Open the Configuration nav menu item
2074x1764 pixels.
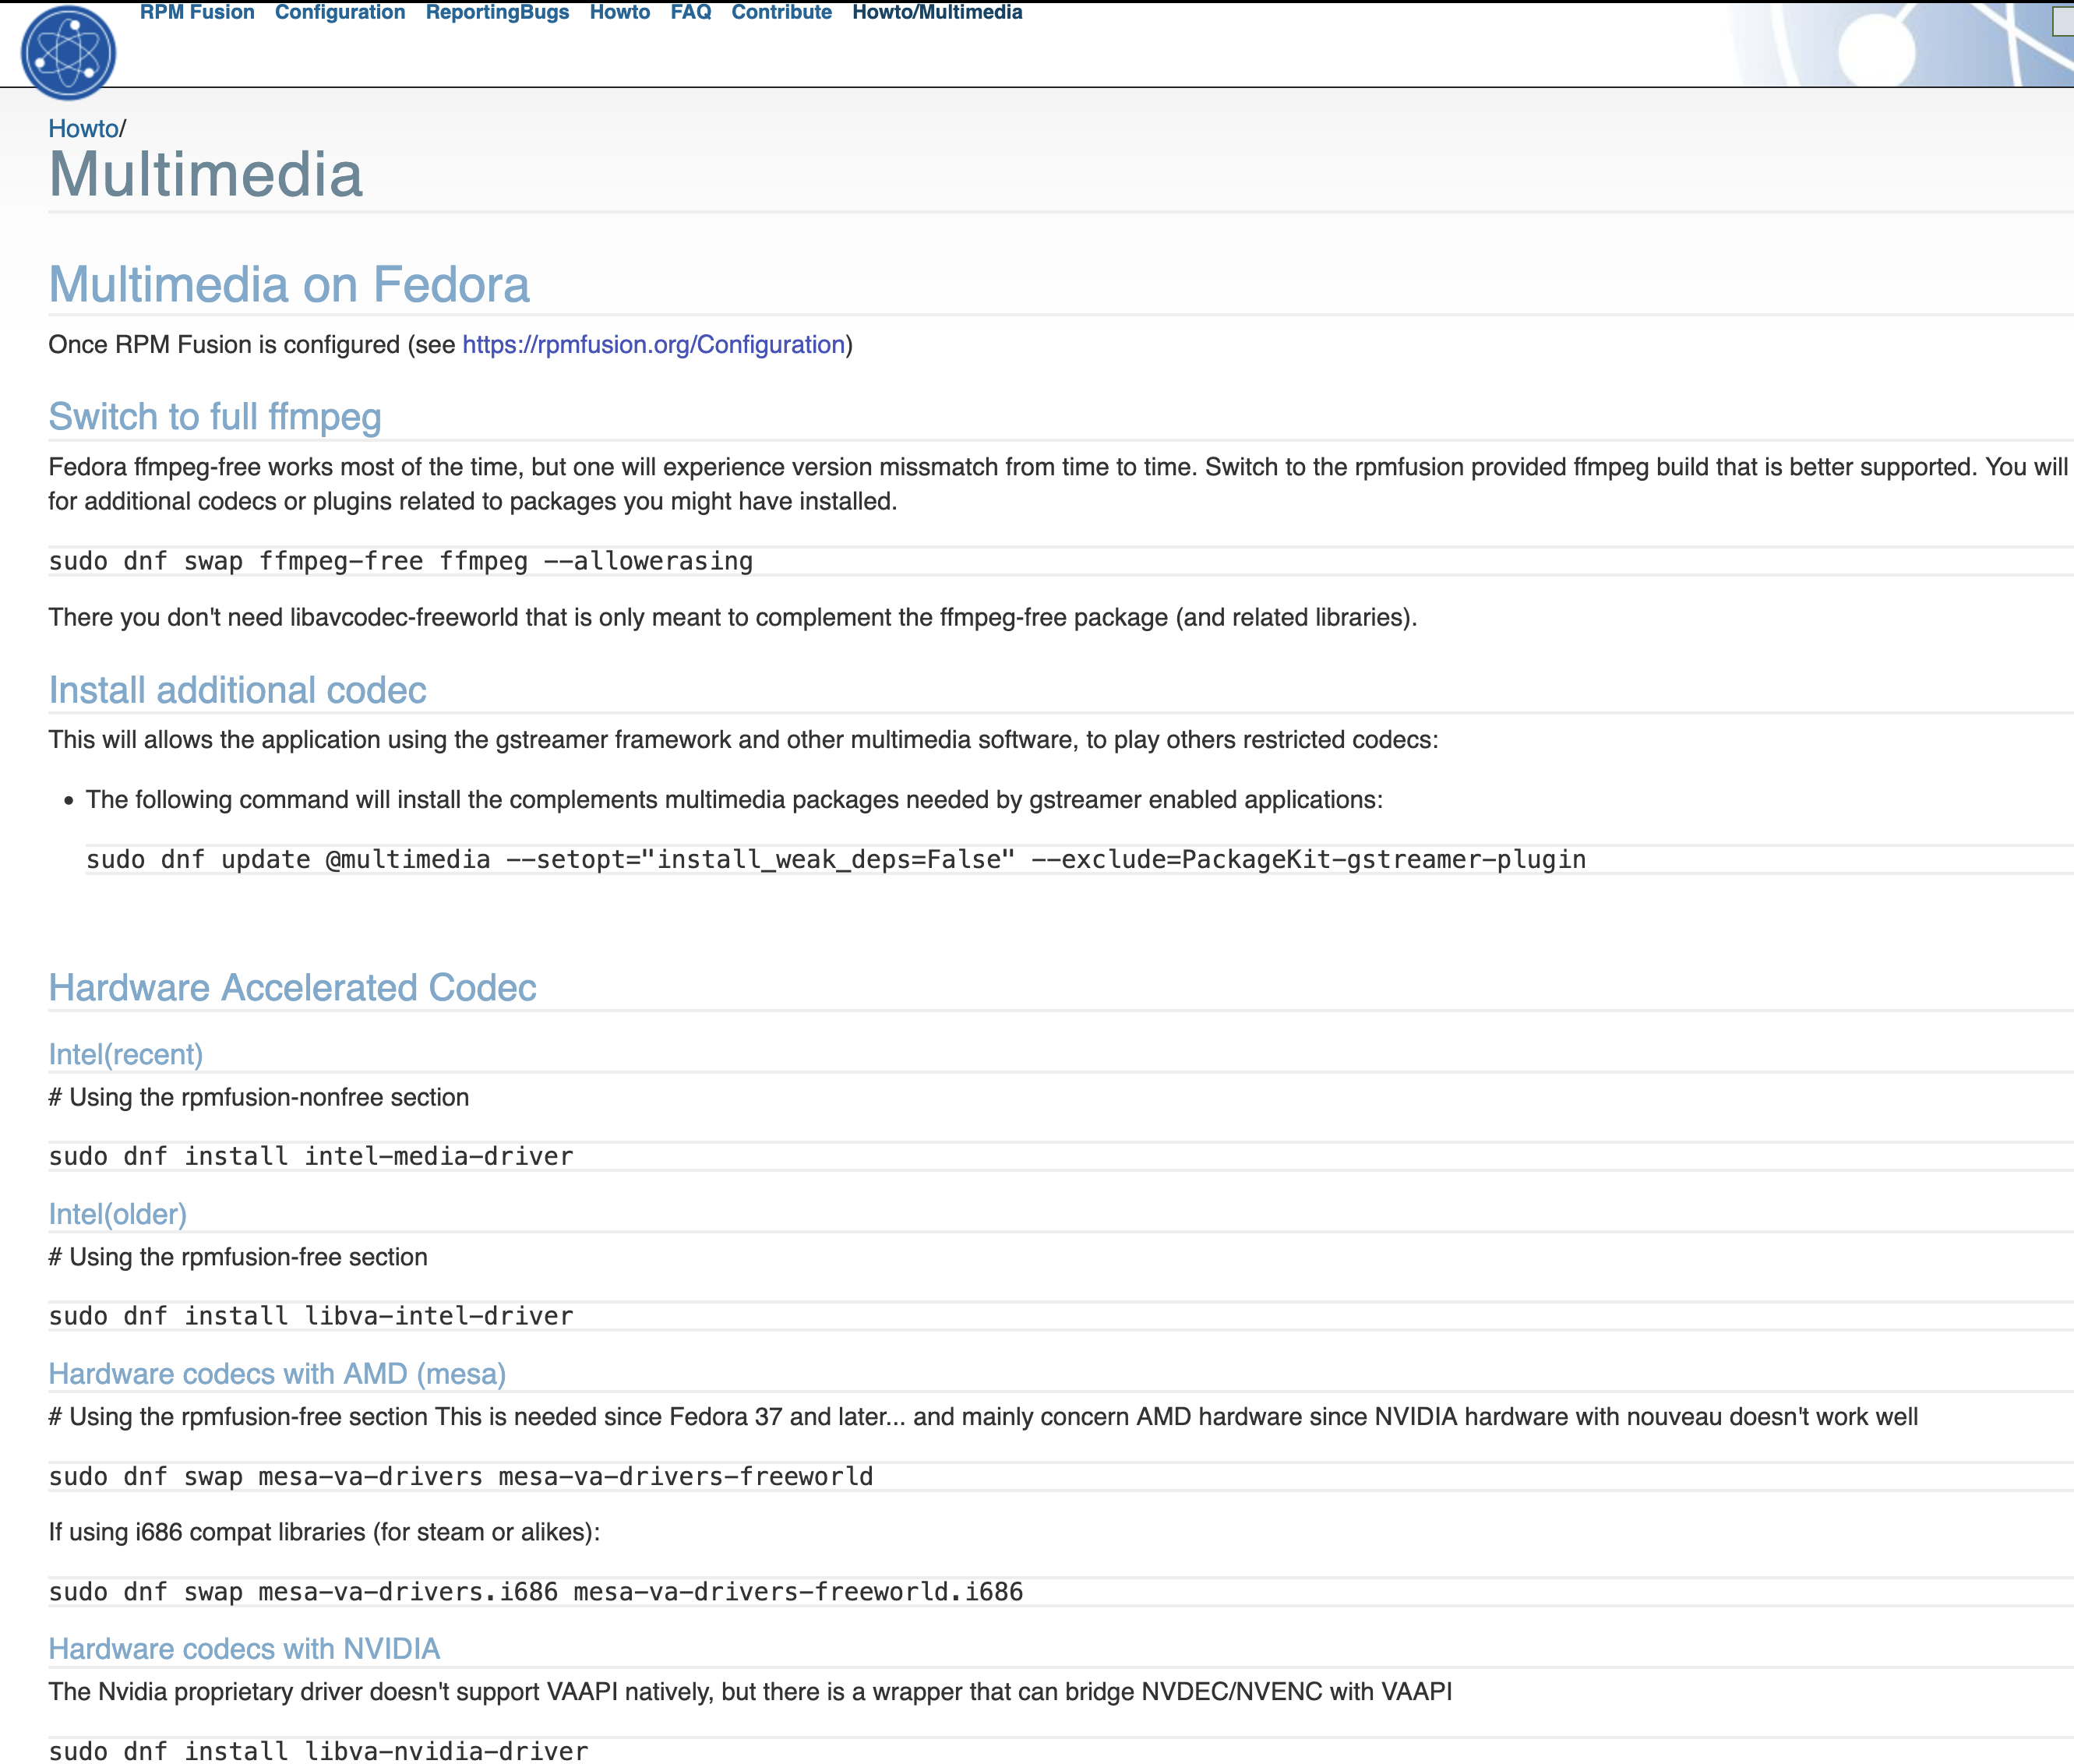[x=340, y=13]
